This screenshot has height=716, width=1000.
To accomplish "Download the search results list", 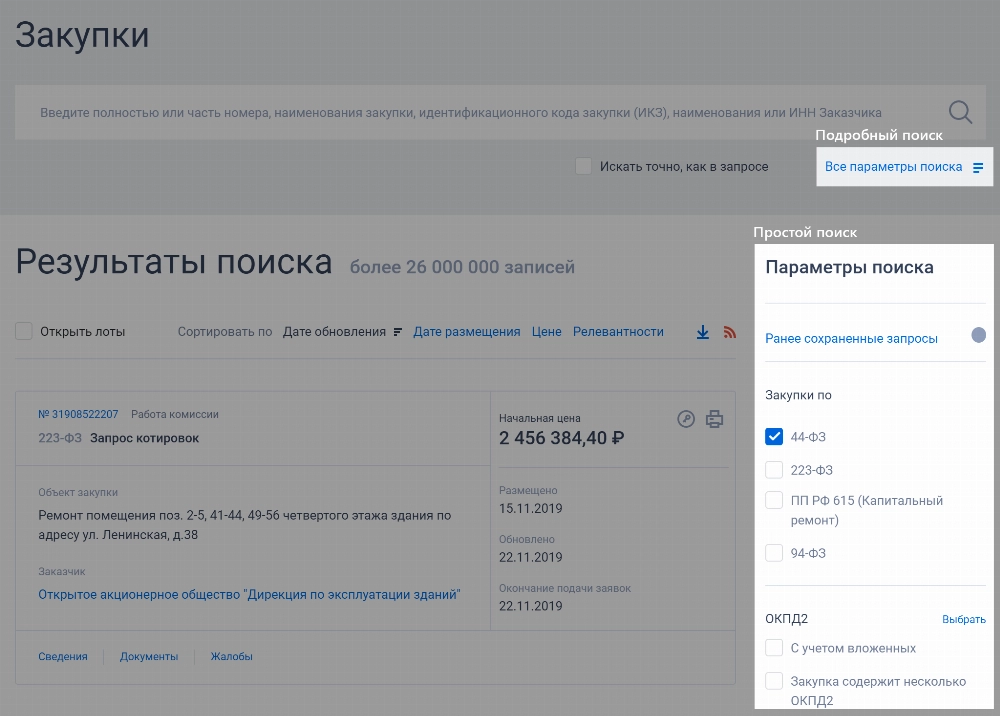I will click(x=702, y=332).
